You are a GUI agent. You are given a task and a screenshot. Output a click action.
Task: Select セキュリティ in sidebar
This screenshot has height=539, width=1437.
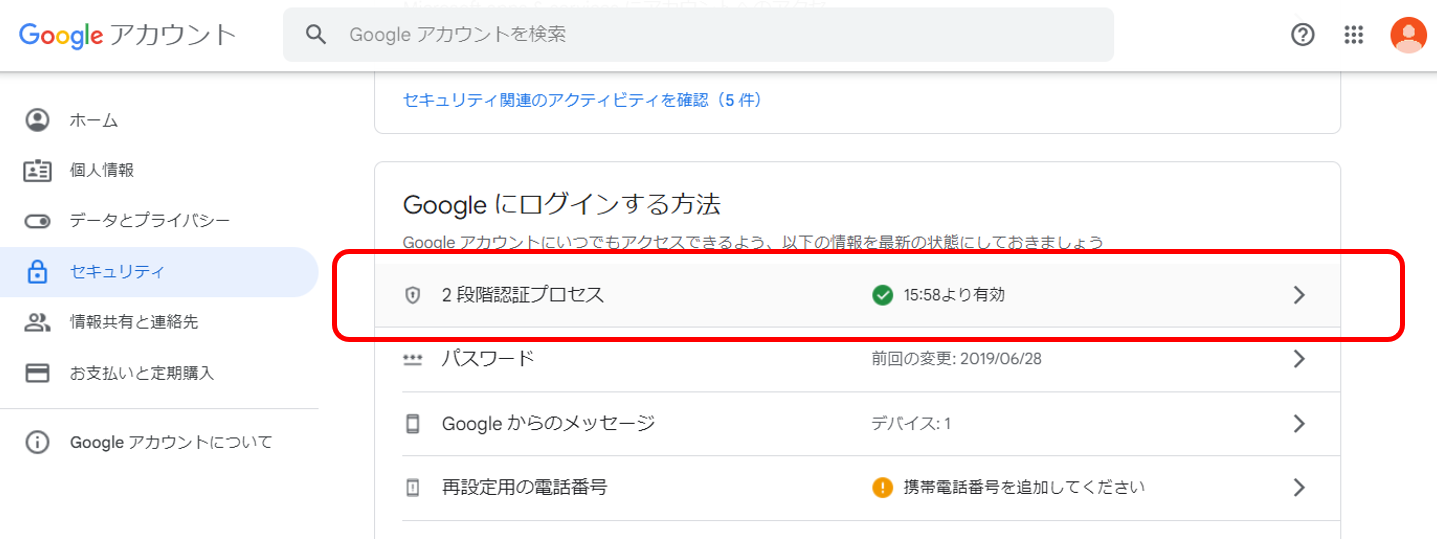[159, 272]
